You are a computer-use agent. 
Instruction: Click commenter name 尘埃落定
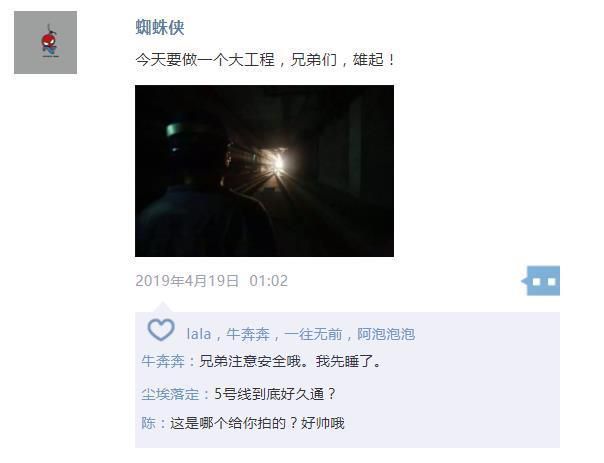click(170, 394)
